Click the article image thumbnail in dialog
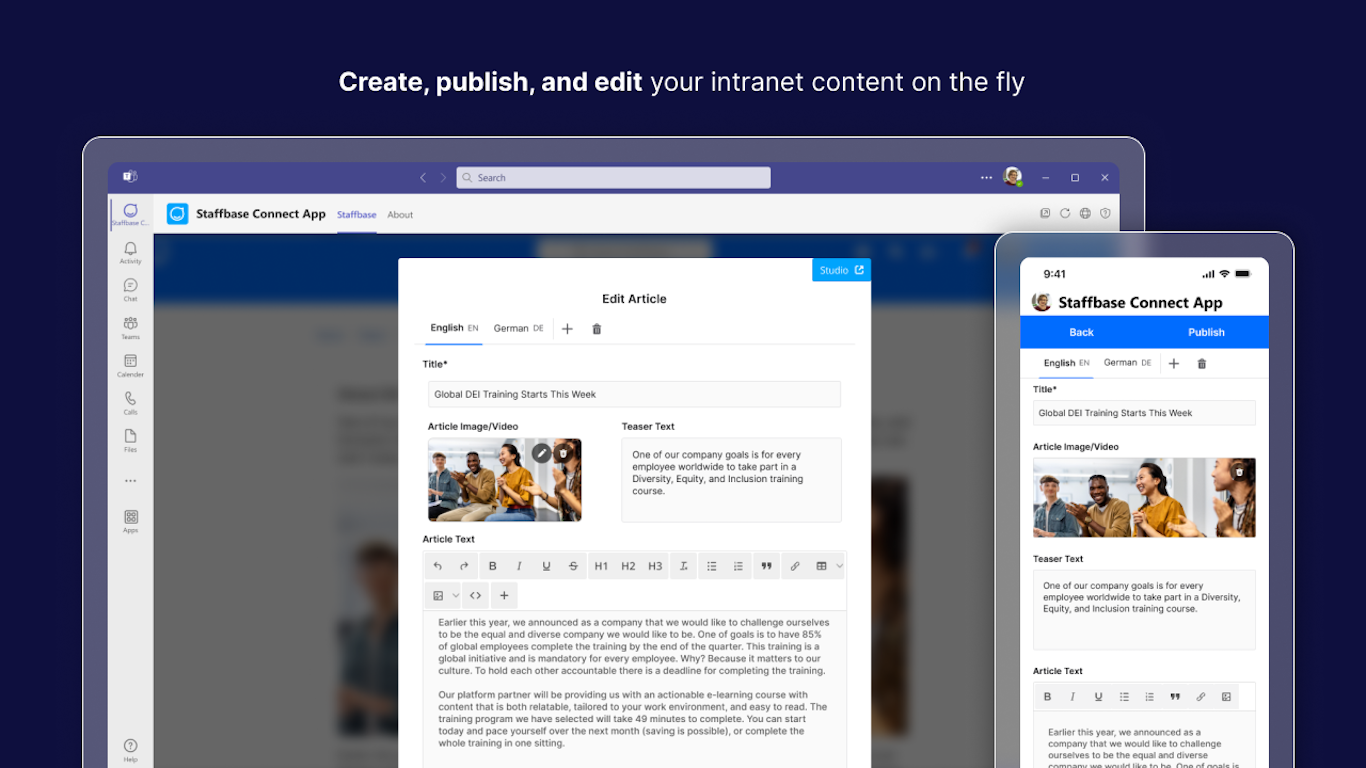 (504, 480)
